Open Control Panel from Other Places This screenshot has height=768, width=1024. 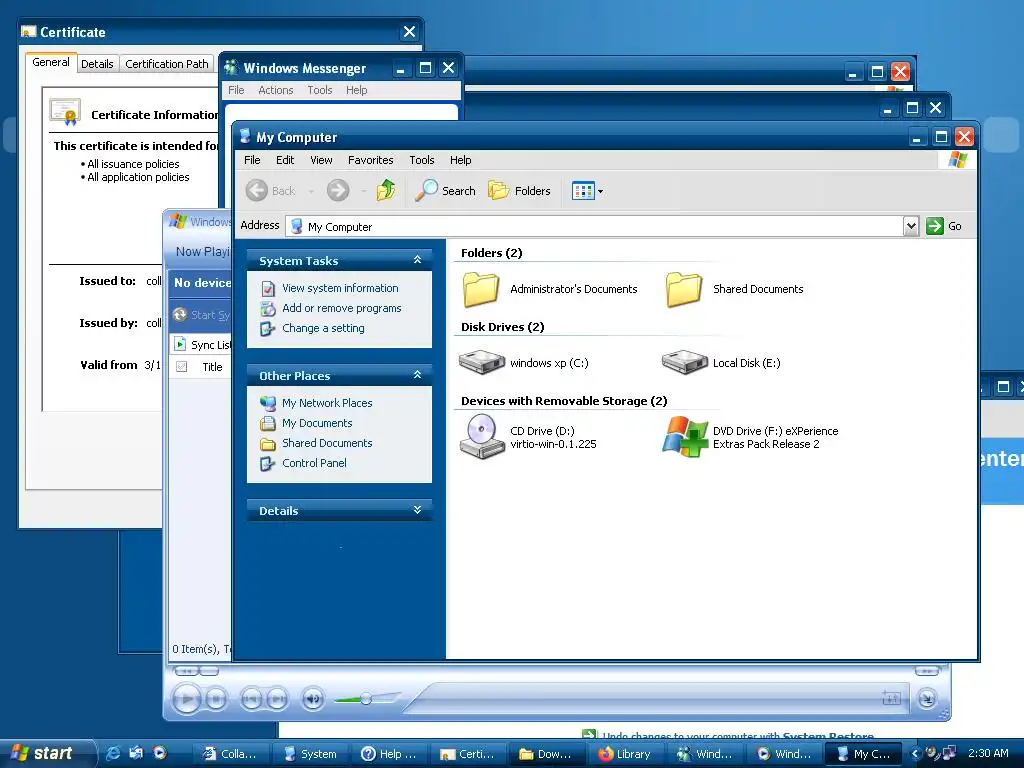[314, 463]
